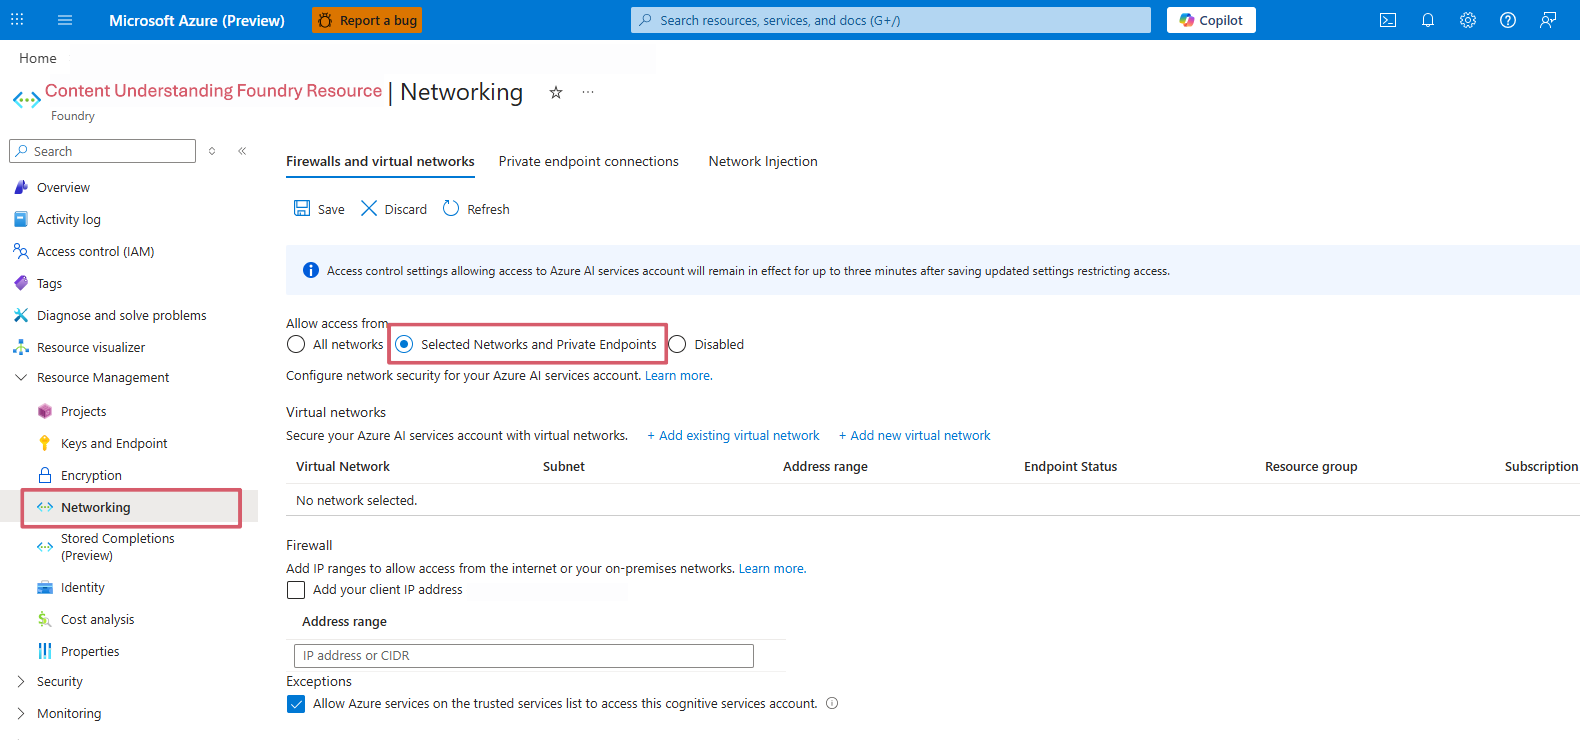
Task: Open Identity in the sidebar
Action: pos(82,587)
